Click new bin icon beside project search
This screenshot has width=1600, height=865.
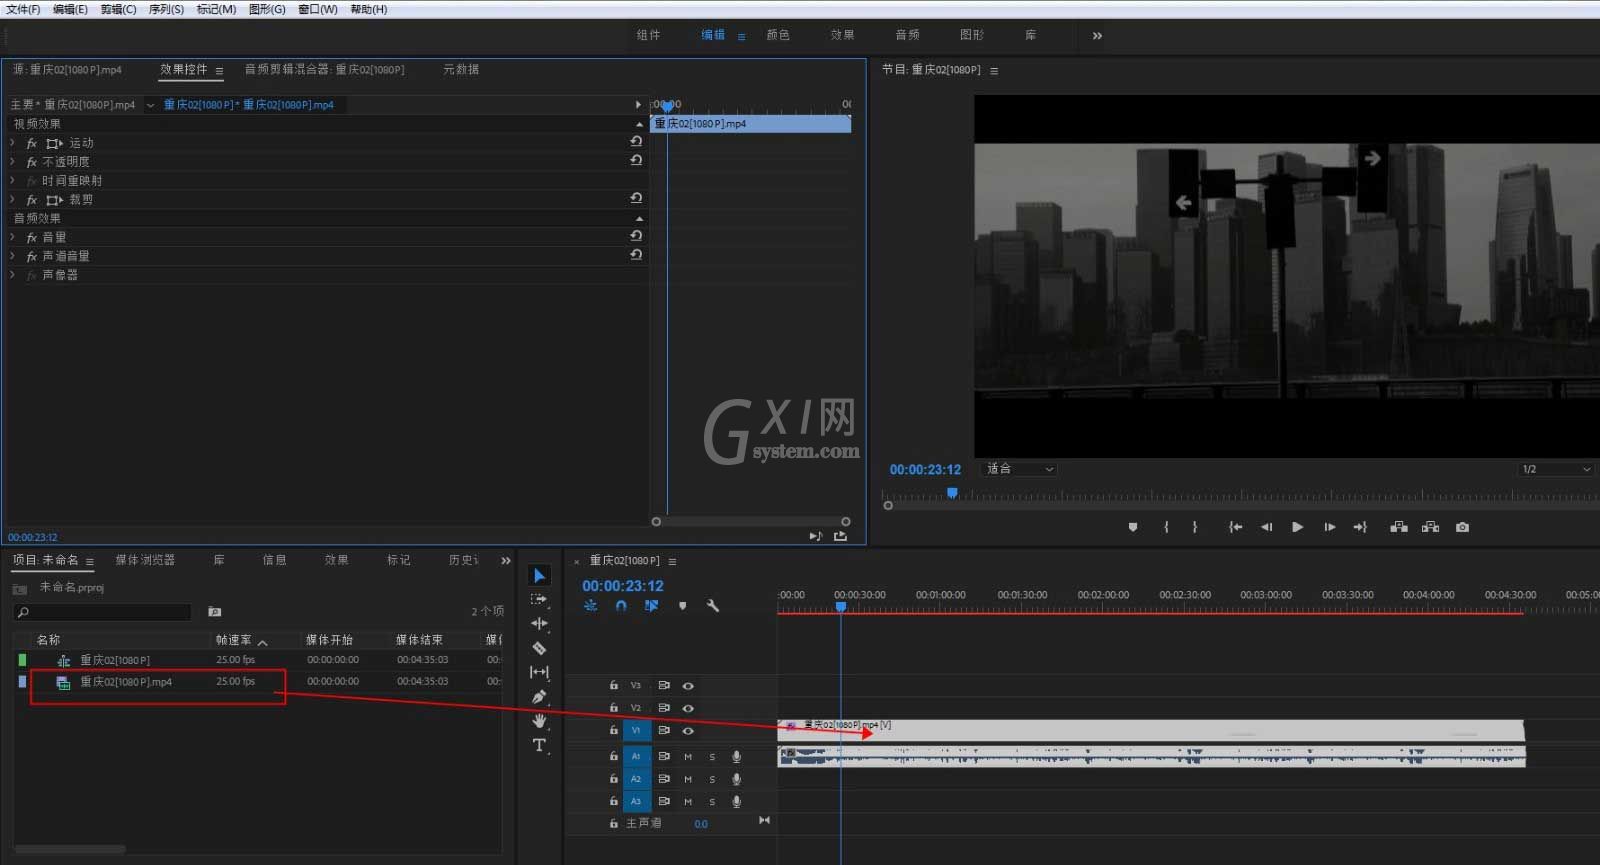[x=214, y=611]
